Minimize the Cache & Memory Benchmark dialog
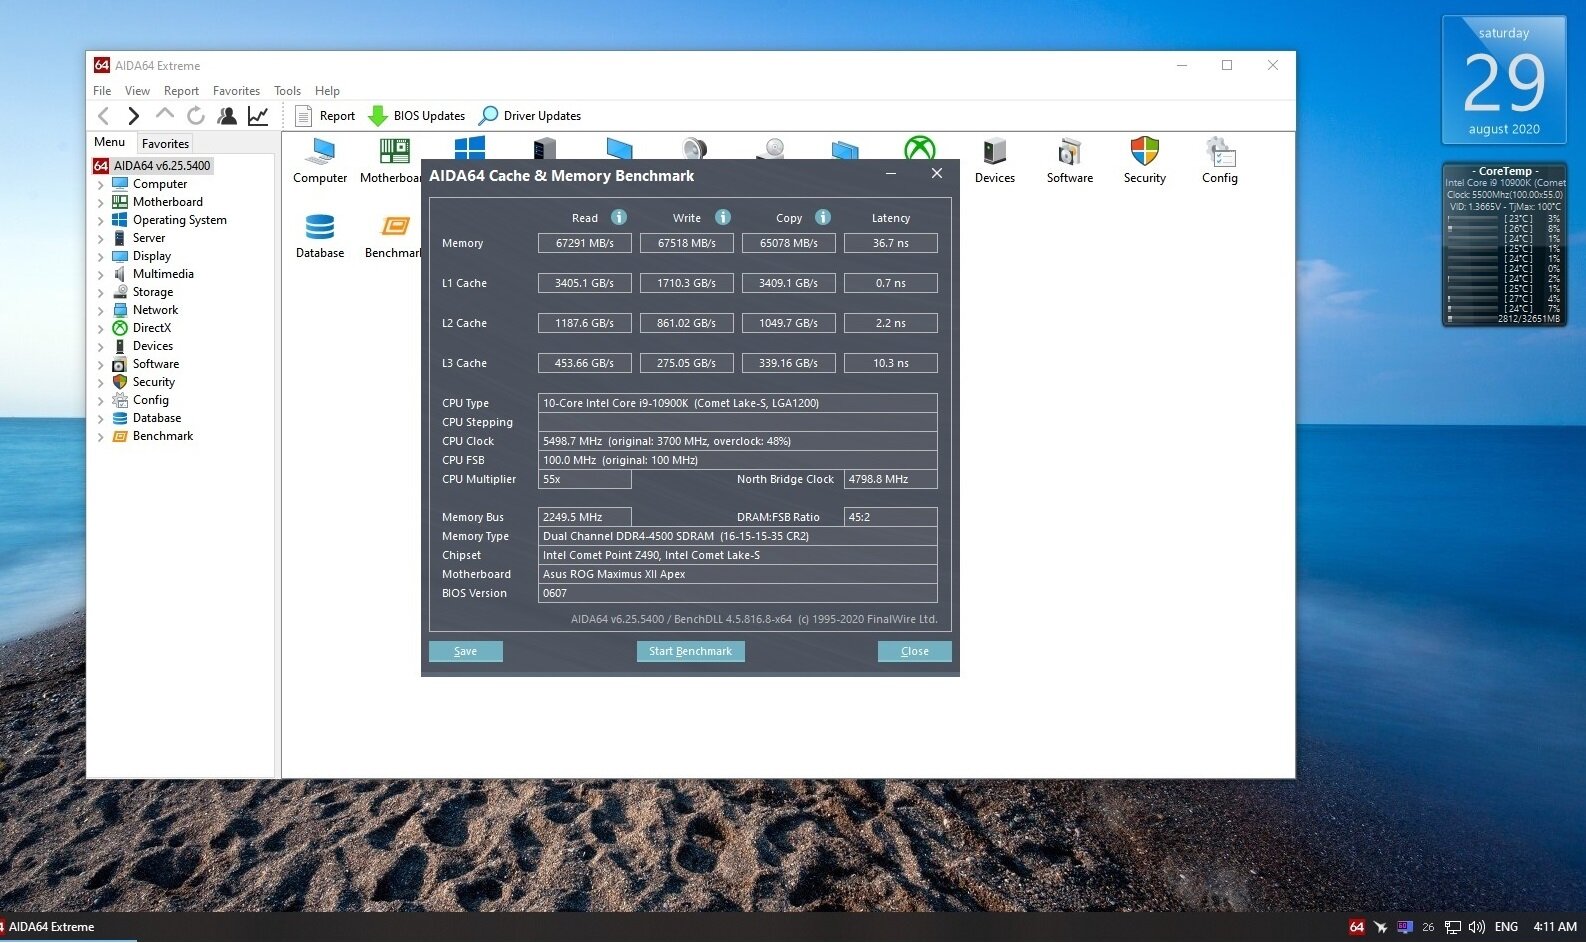 pos(891,174)
